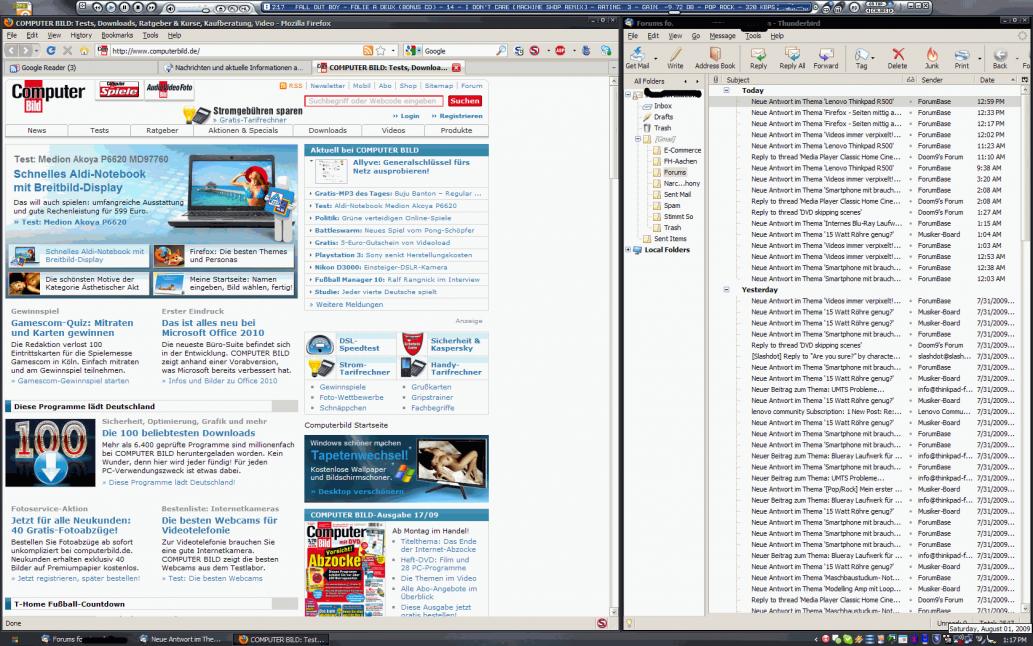Forward the selected message
Image resolution: width=1033 pixels, height=646 pixels.
coord(825,58)
